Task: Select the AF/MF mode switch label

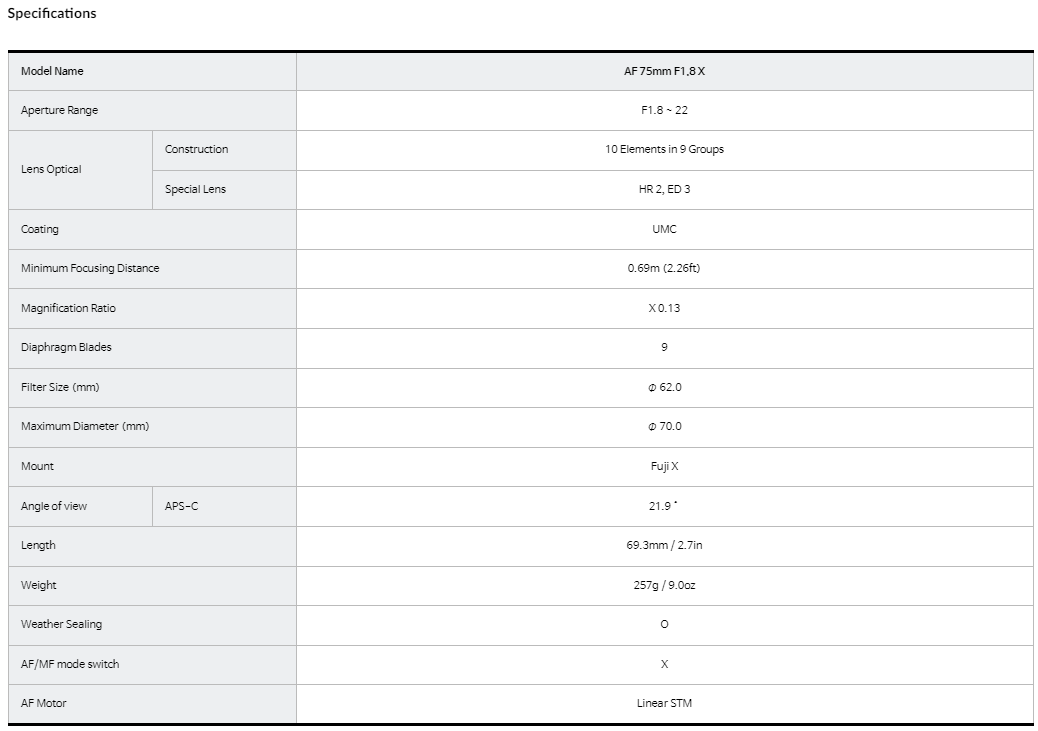Action: tap(70, 664)
